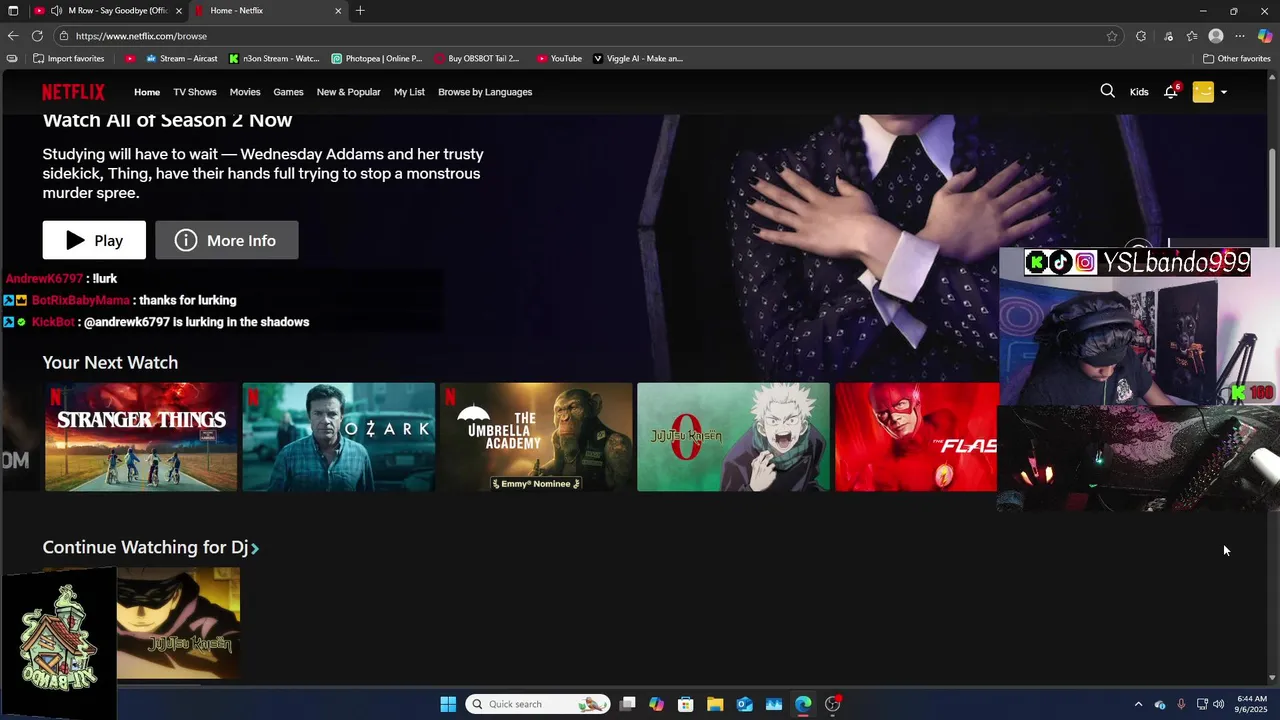Click the yellow profile avatar icon
Image resolution: width=1280 pixels, height=720 pixels.
(x=1203, y=92)
